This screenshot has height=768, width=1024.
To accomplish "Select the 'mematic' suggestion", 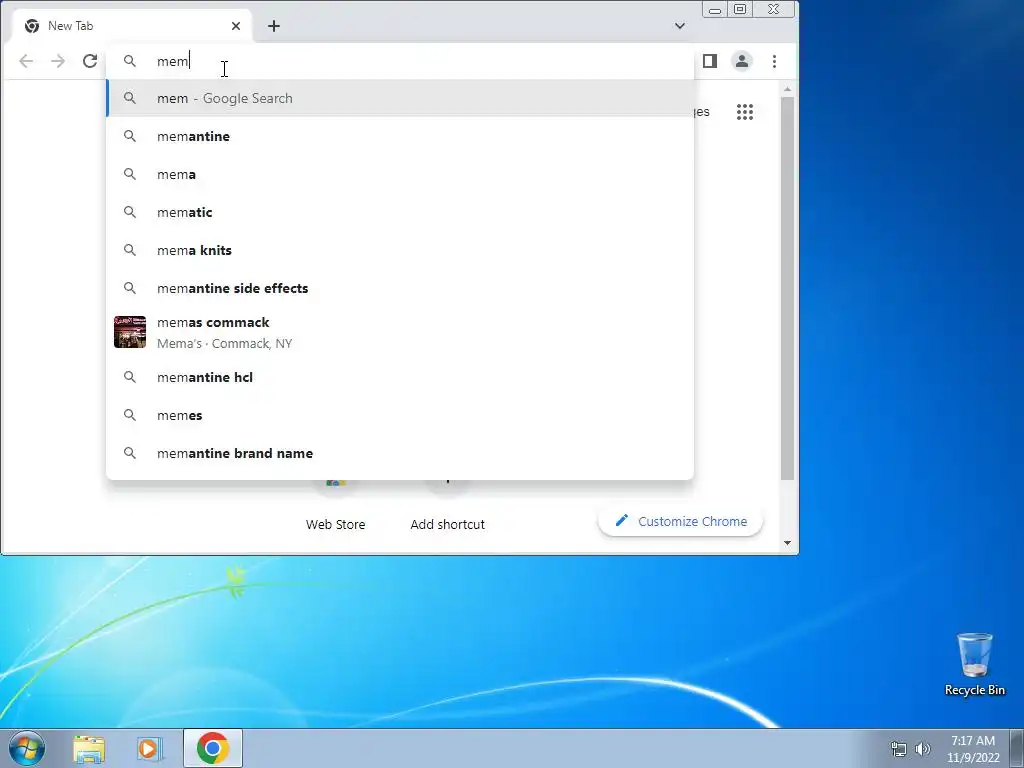I will pos(400,212).
